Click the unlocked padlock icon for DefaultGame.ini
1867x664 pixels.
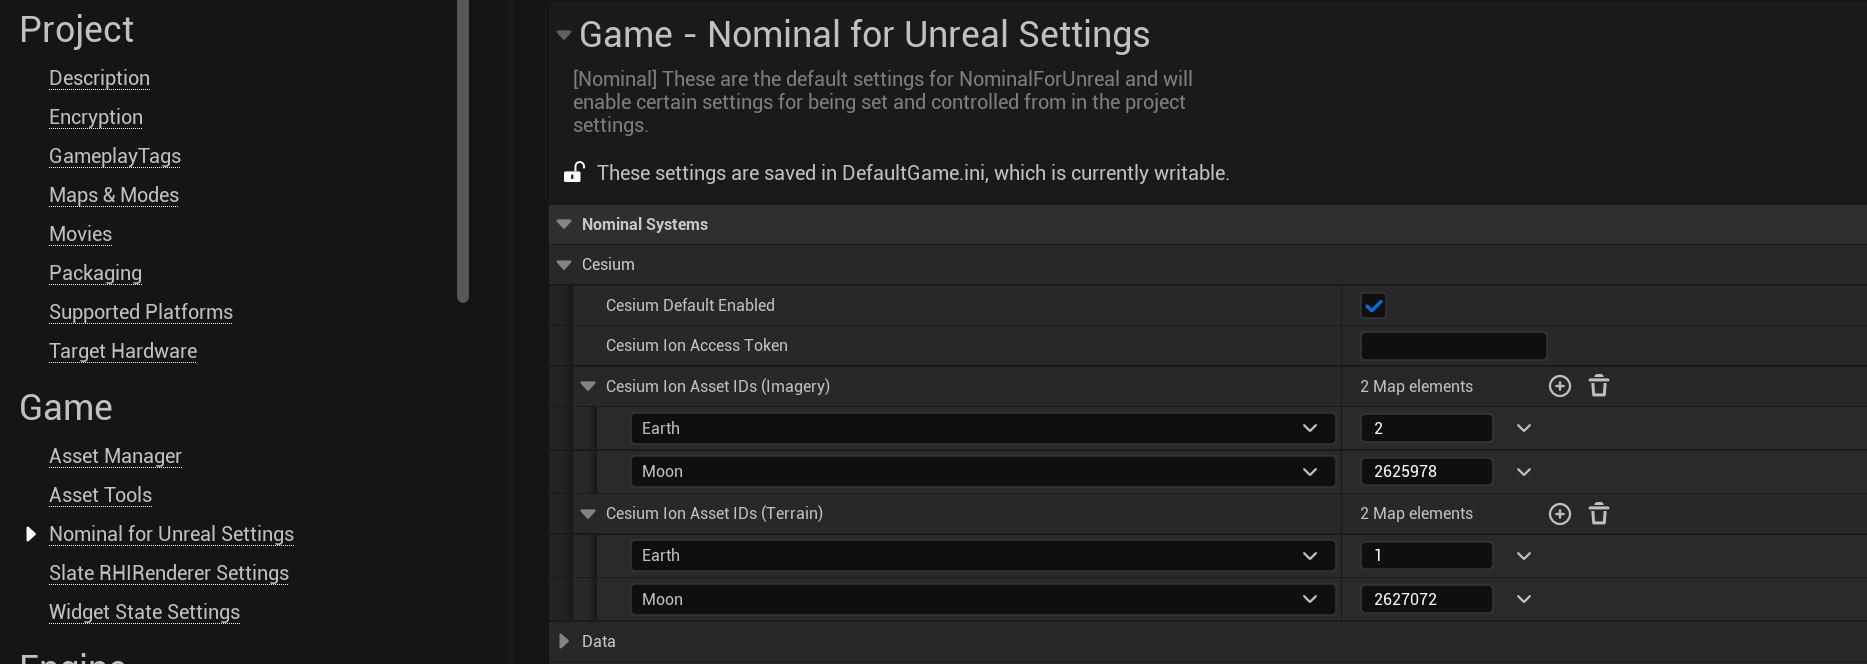coord(573,173)
